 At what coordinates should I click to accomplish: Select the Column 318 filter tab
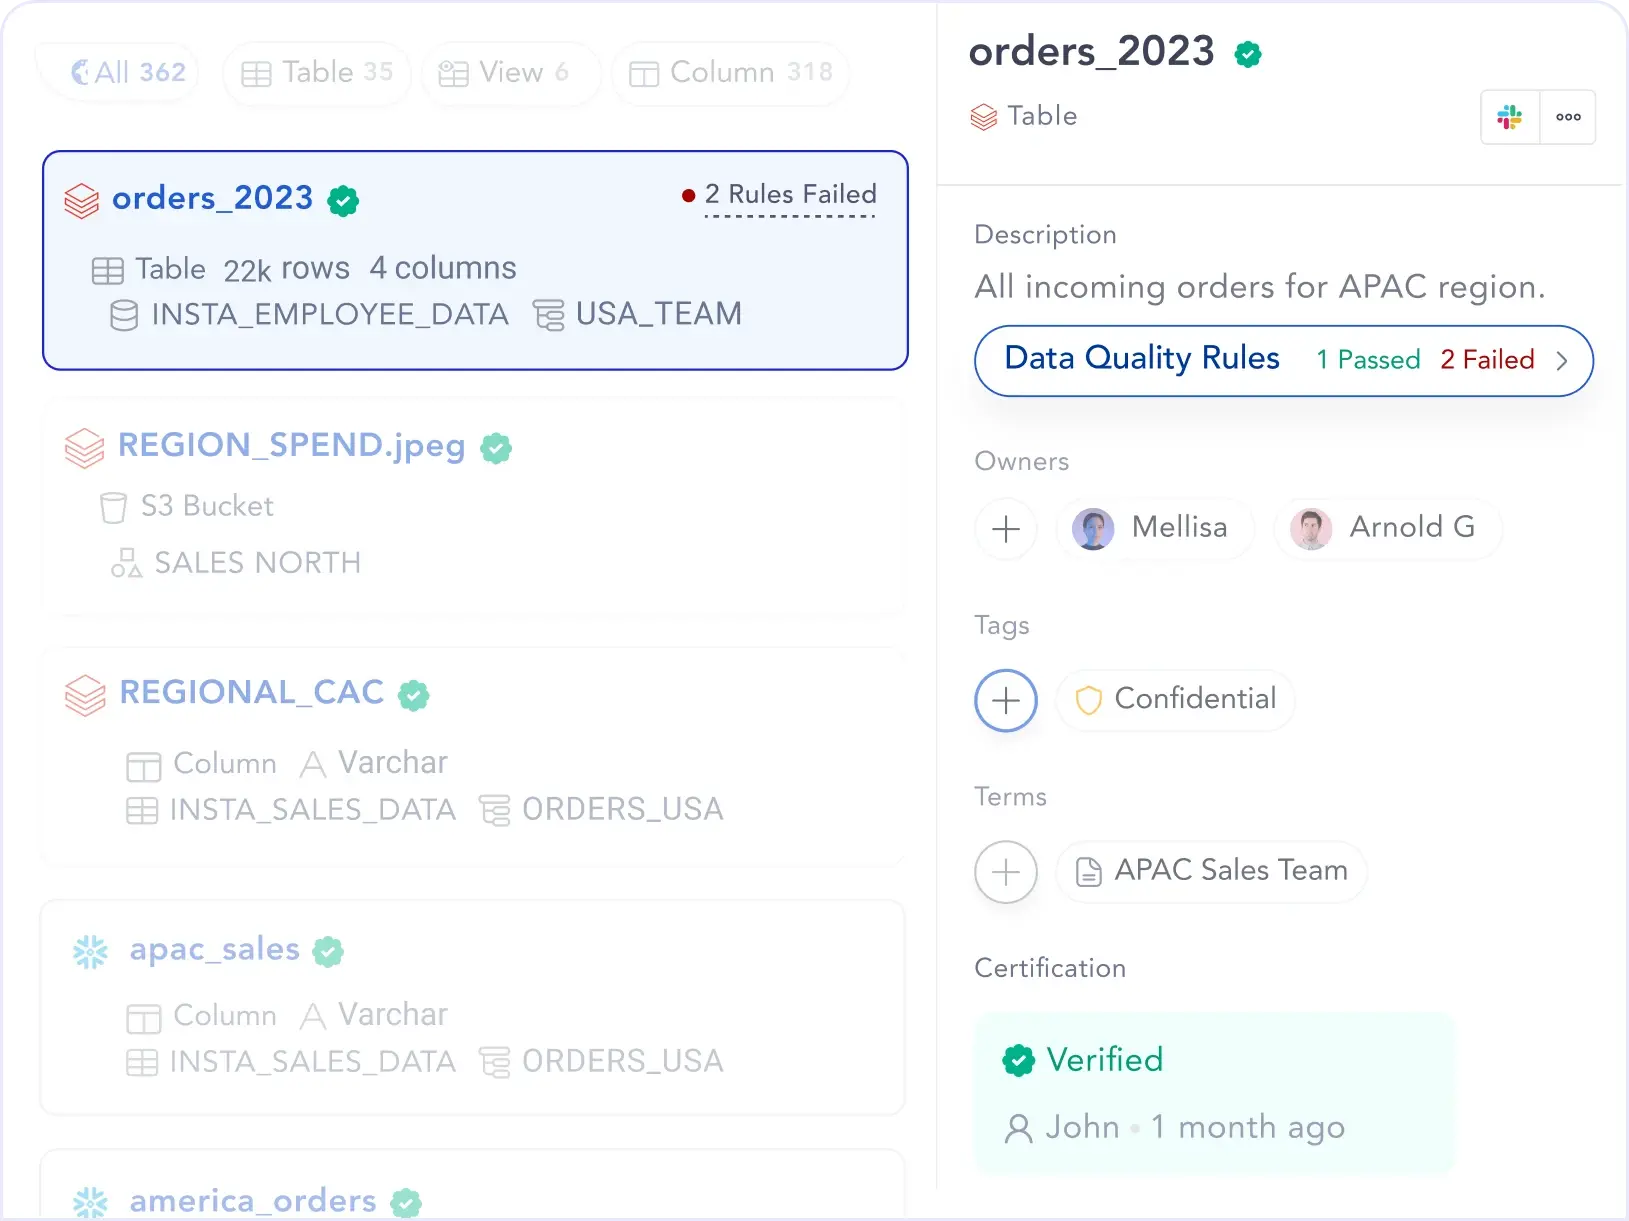[730, 72]
